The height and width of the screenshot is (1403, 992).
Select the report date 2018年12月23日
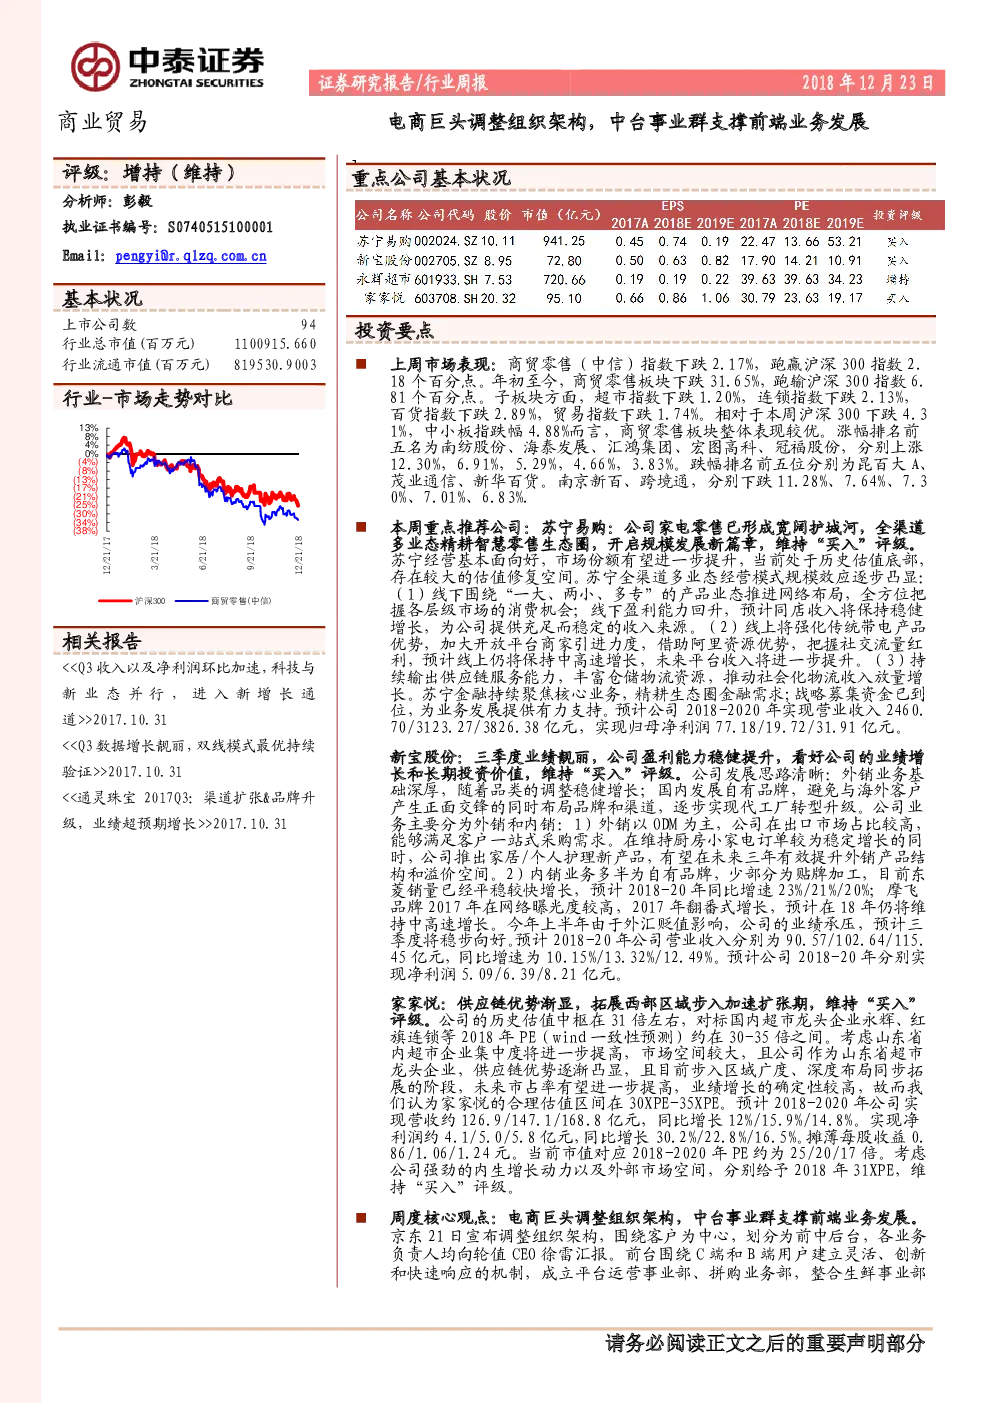pyautogui.click(x=867, y=83)
